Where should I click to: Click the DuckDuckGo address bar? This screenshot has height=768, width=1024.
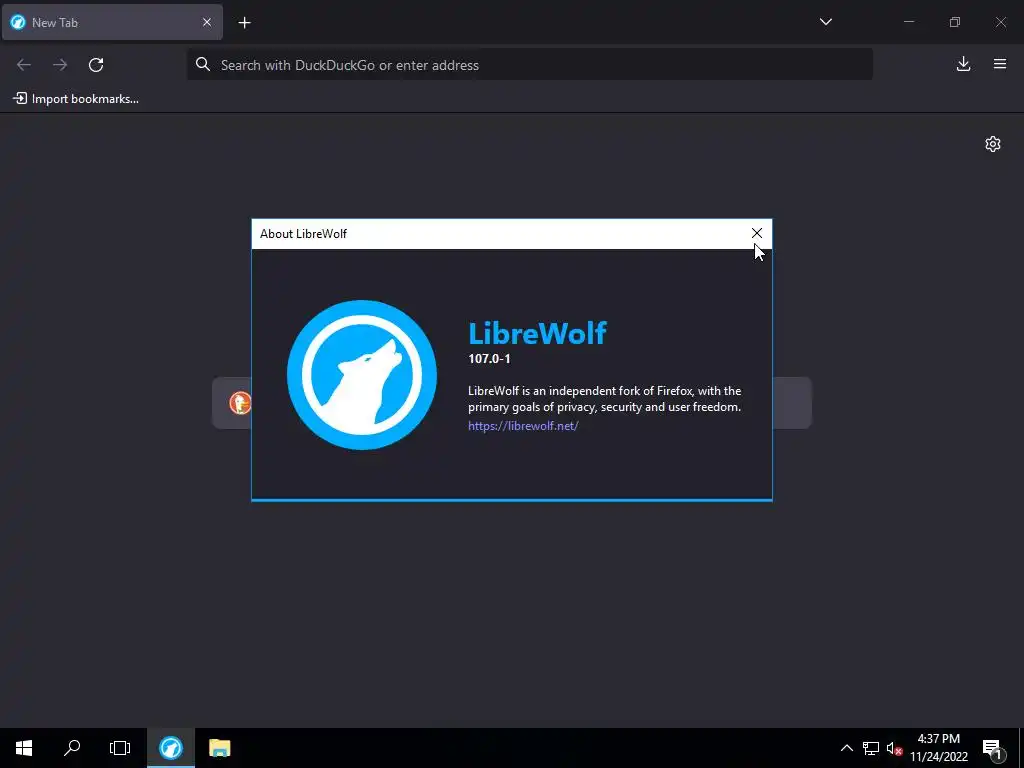tap(530, 65)
